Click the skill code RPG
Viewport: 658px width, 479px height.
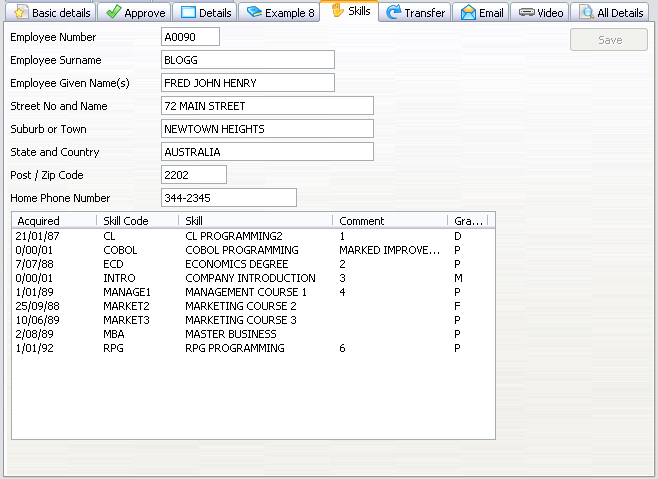point(113,348)
